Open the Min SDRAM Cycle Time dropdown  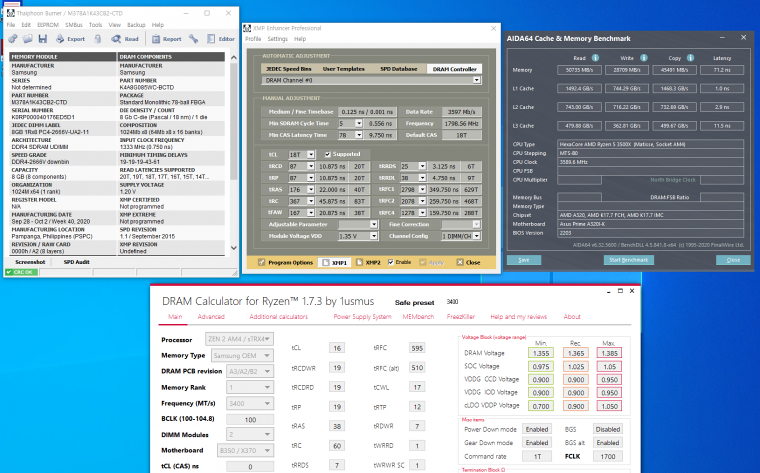tap(359, 124)
